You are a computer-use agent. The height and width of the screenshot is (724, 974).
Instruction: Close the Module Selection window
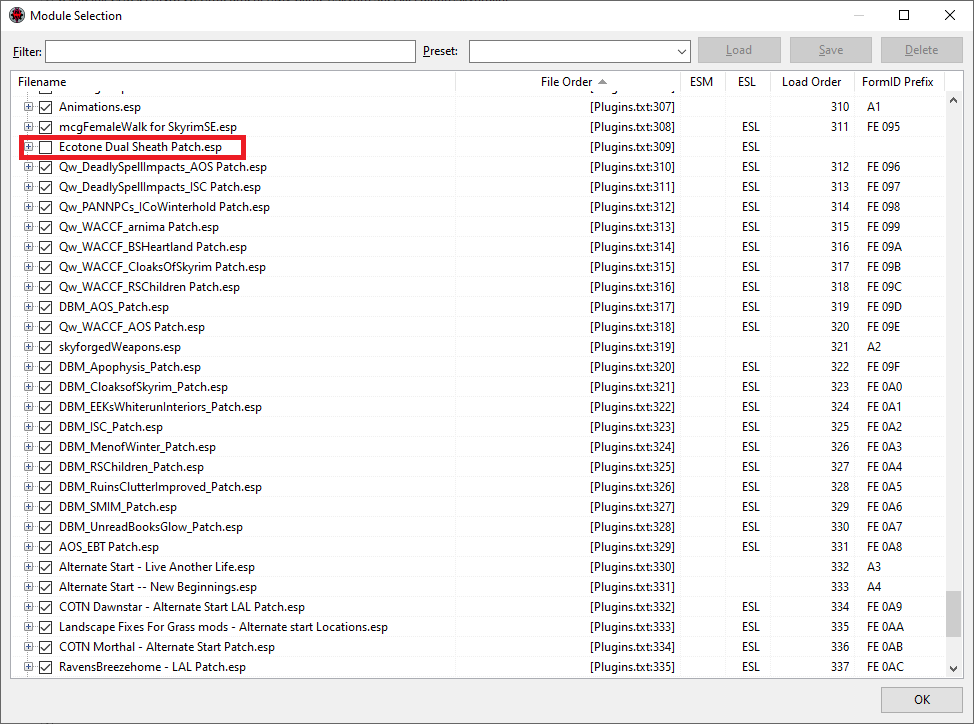click(950, 16)
